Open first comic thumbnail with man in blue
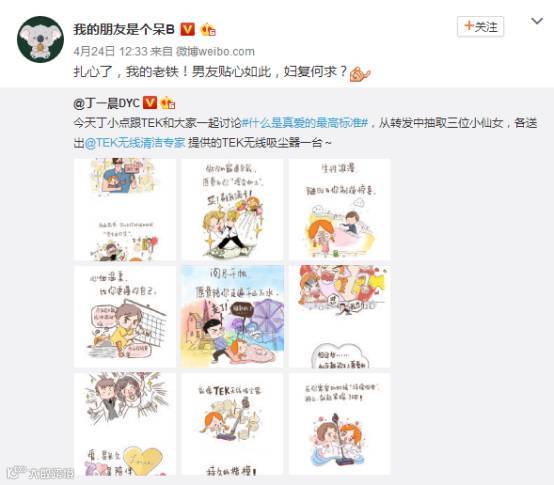 pos(125,210)
